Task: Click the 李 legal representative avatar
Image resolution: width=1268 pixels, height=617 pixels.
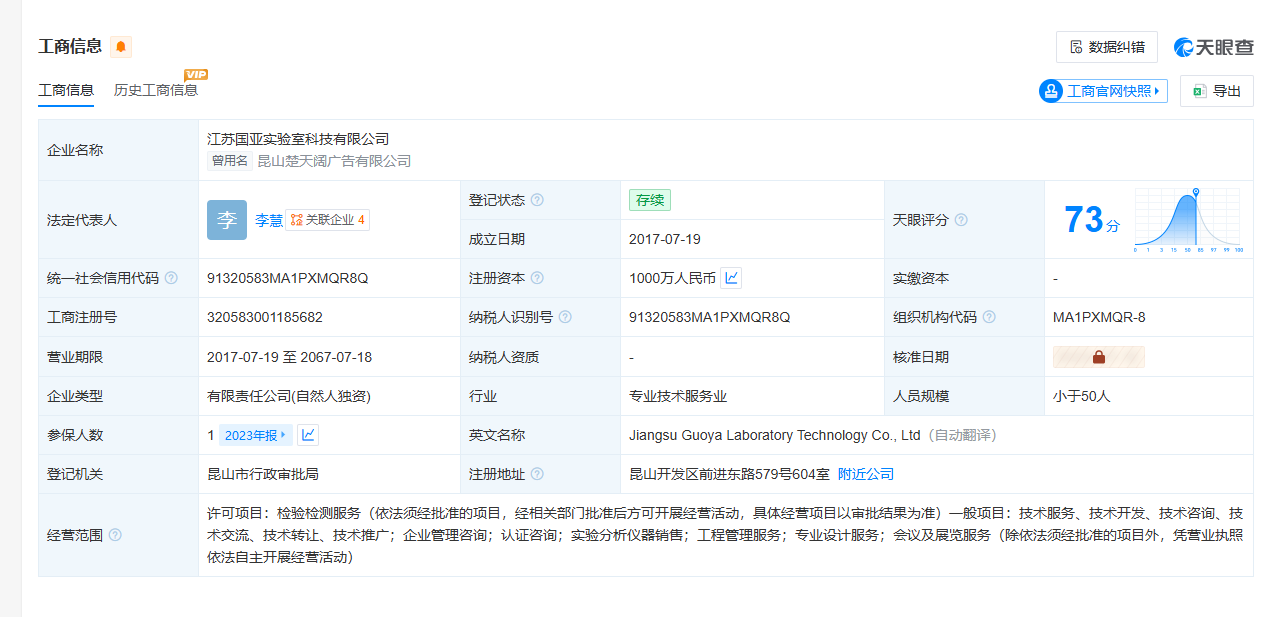Action: [226, 220]
